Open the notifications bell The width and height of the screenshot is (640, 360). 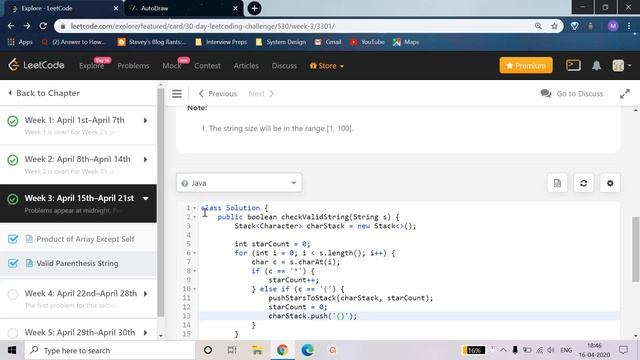point(596,65)
